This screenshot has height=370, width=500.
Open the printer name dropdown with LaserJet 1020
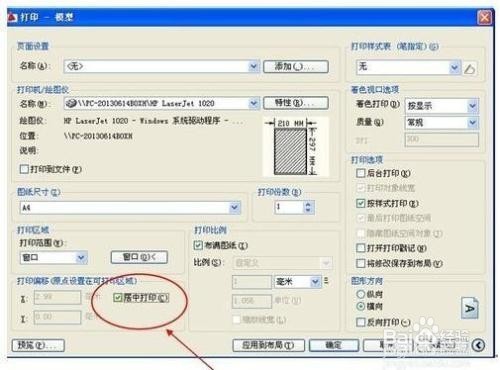click(x=162, y=103)
